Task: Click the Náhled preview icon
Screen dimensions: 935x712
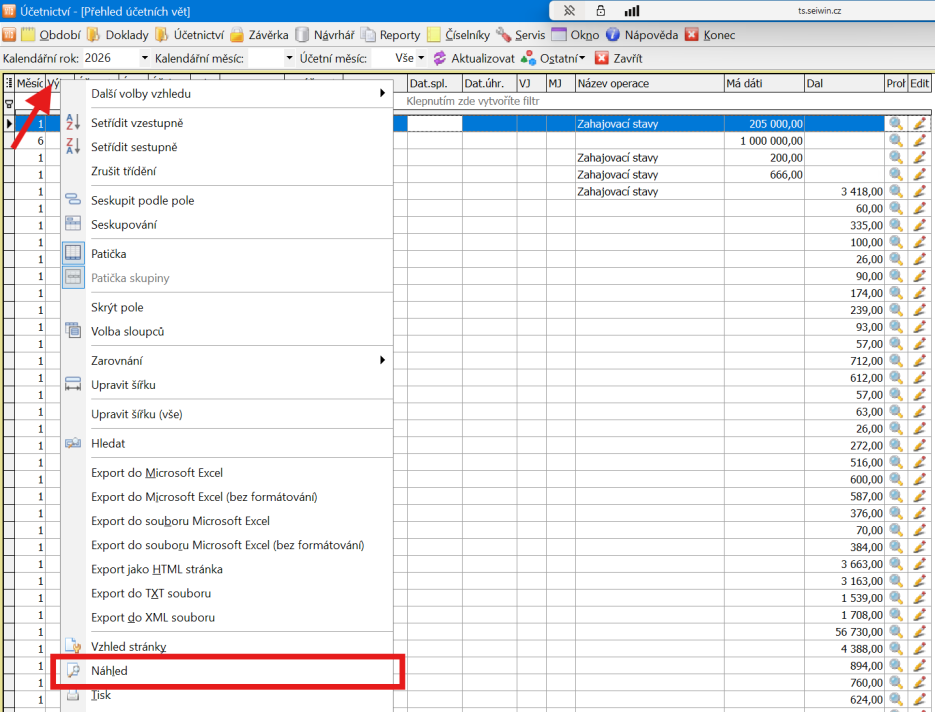Action: tap(73, 670)
